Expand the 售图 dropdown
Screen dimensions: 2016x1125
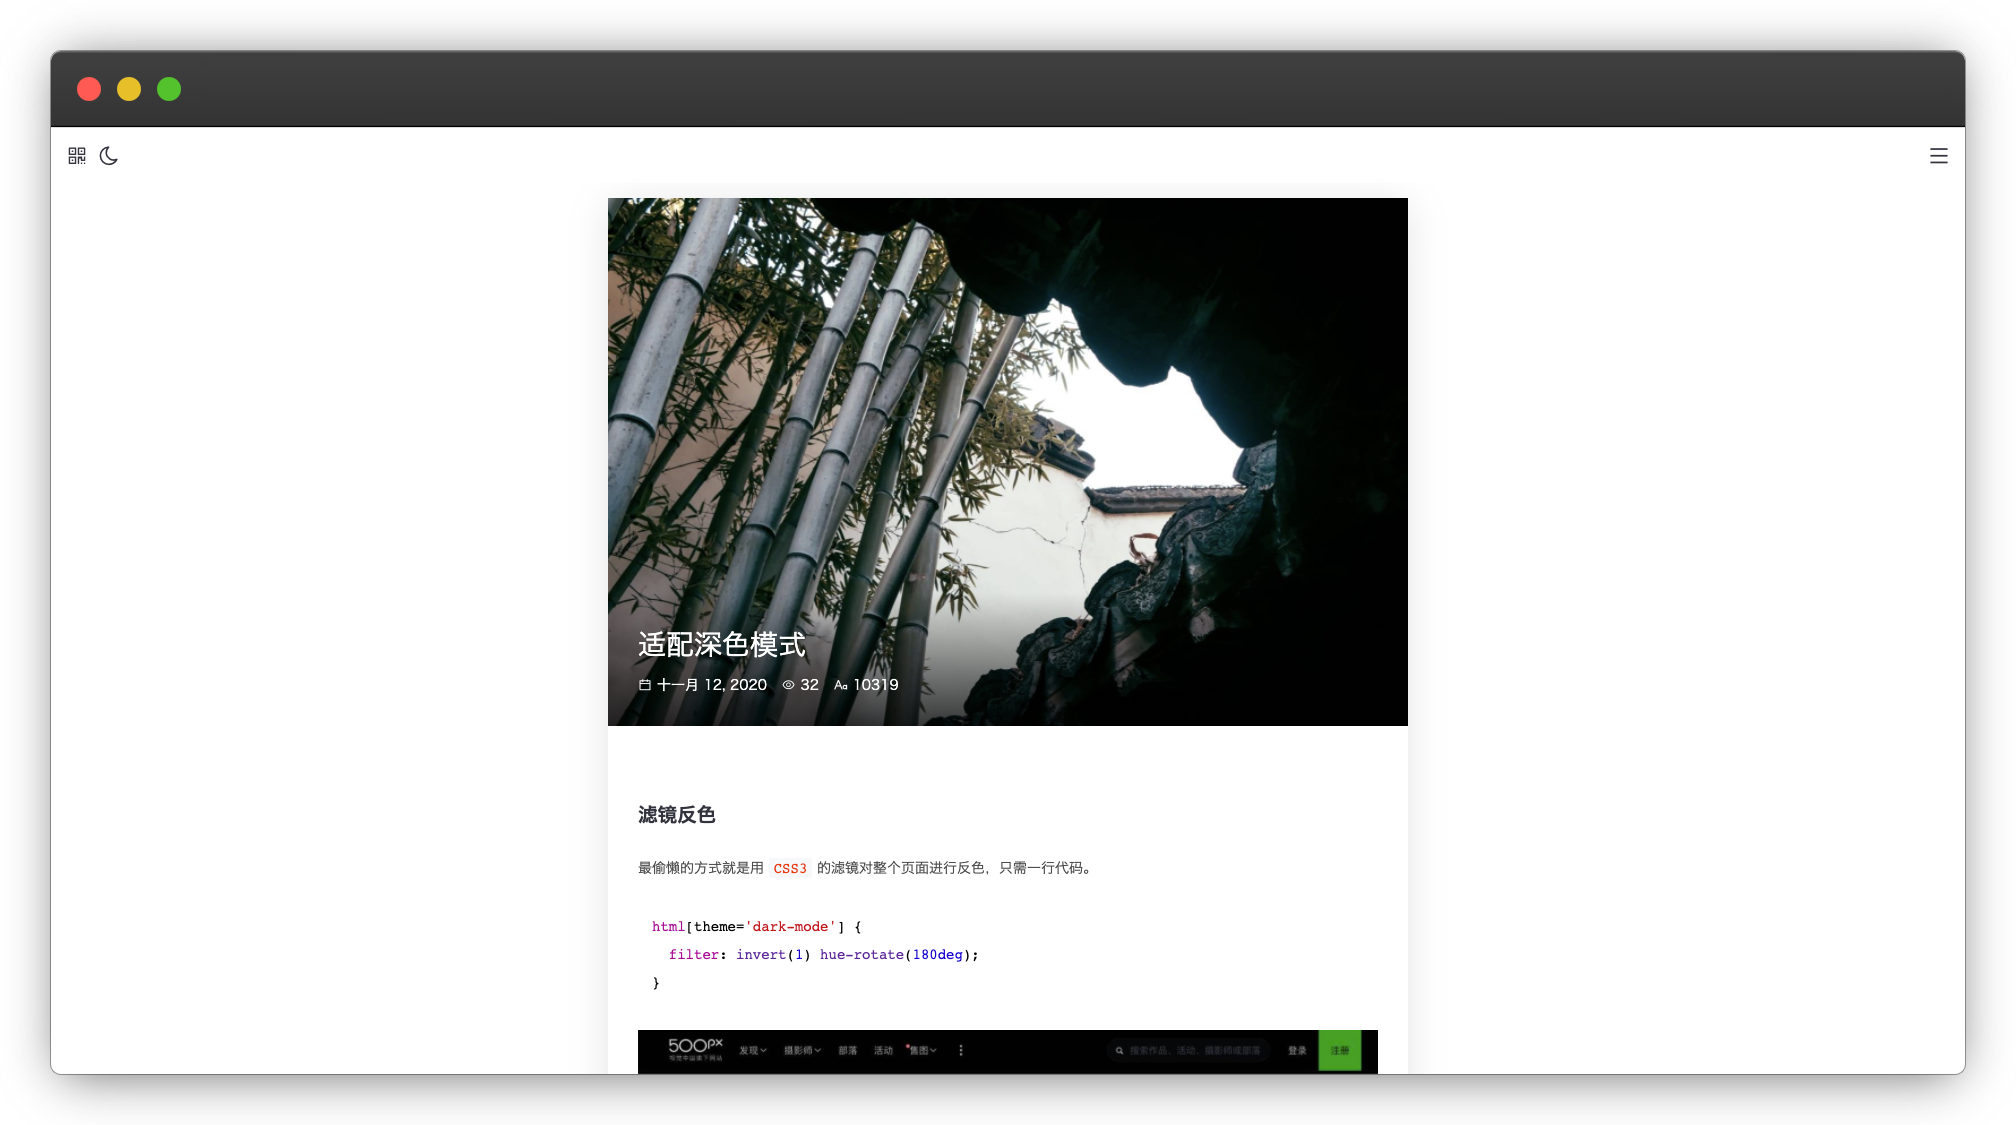pos(922,1050)
